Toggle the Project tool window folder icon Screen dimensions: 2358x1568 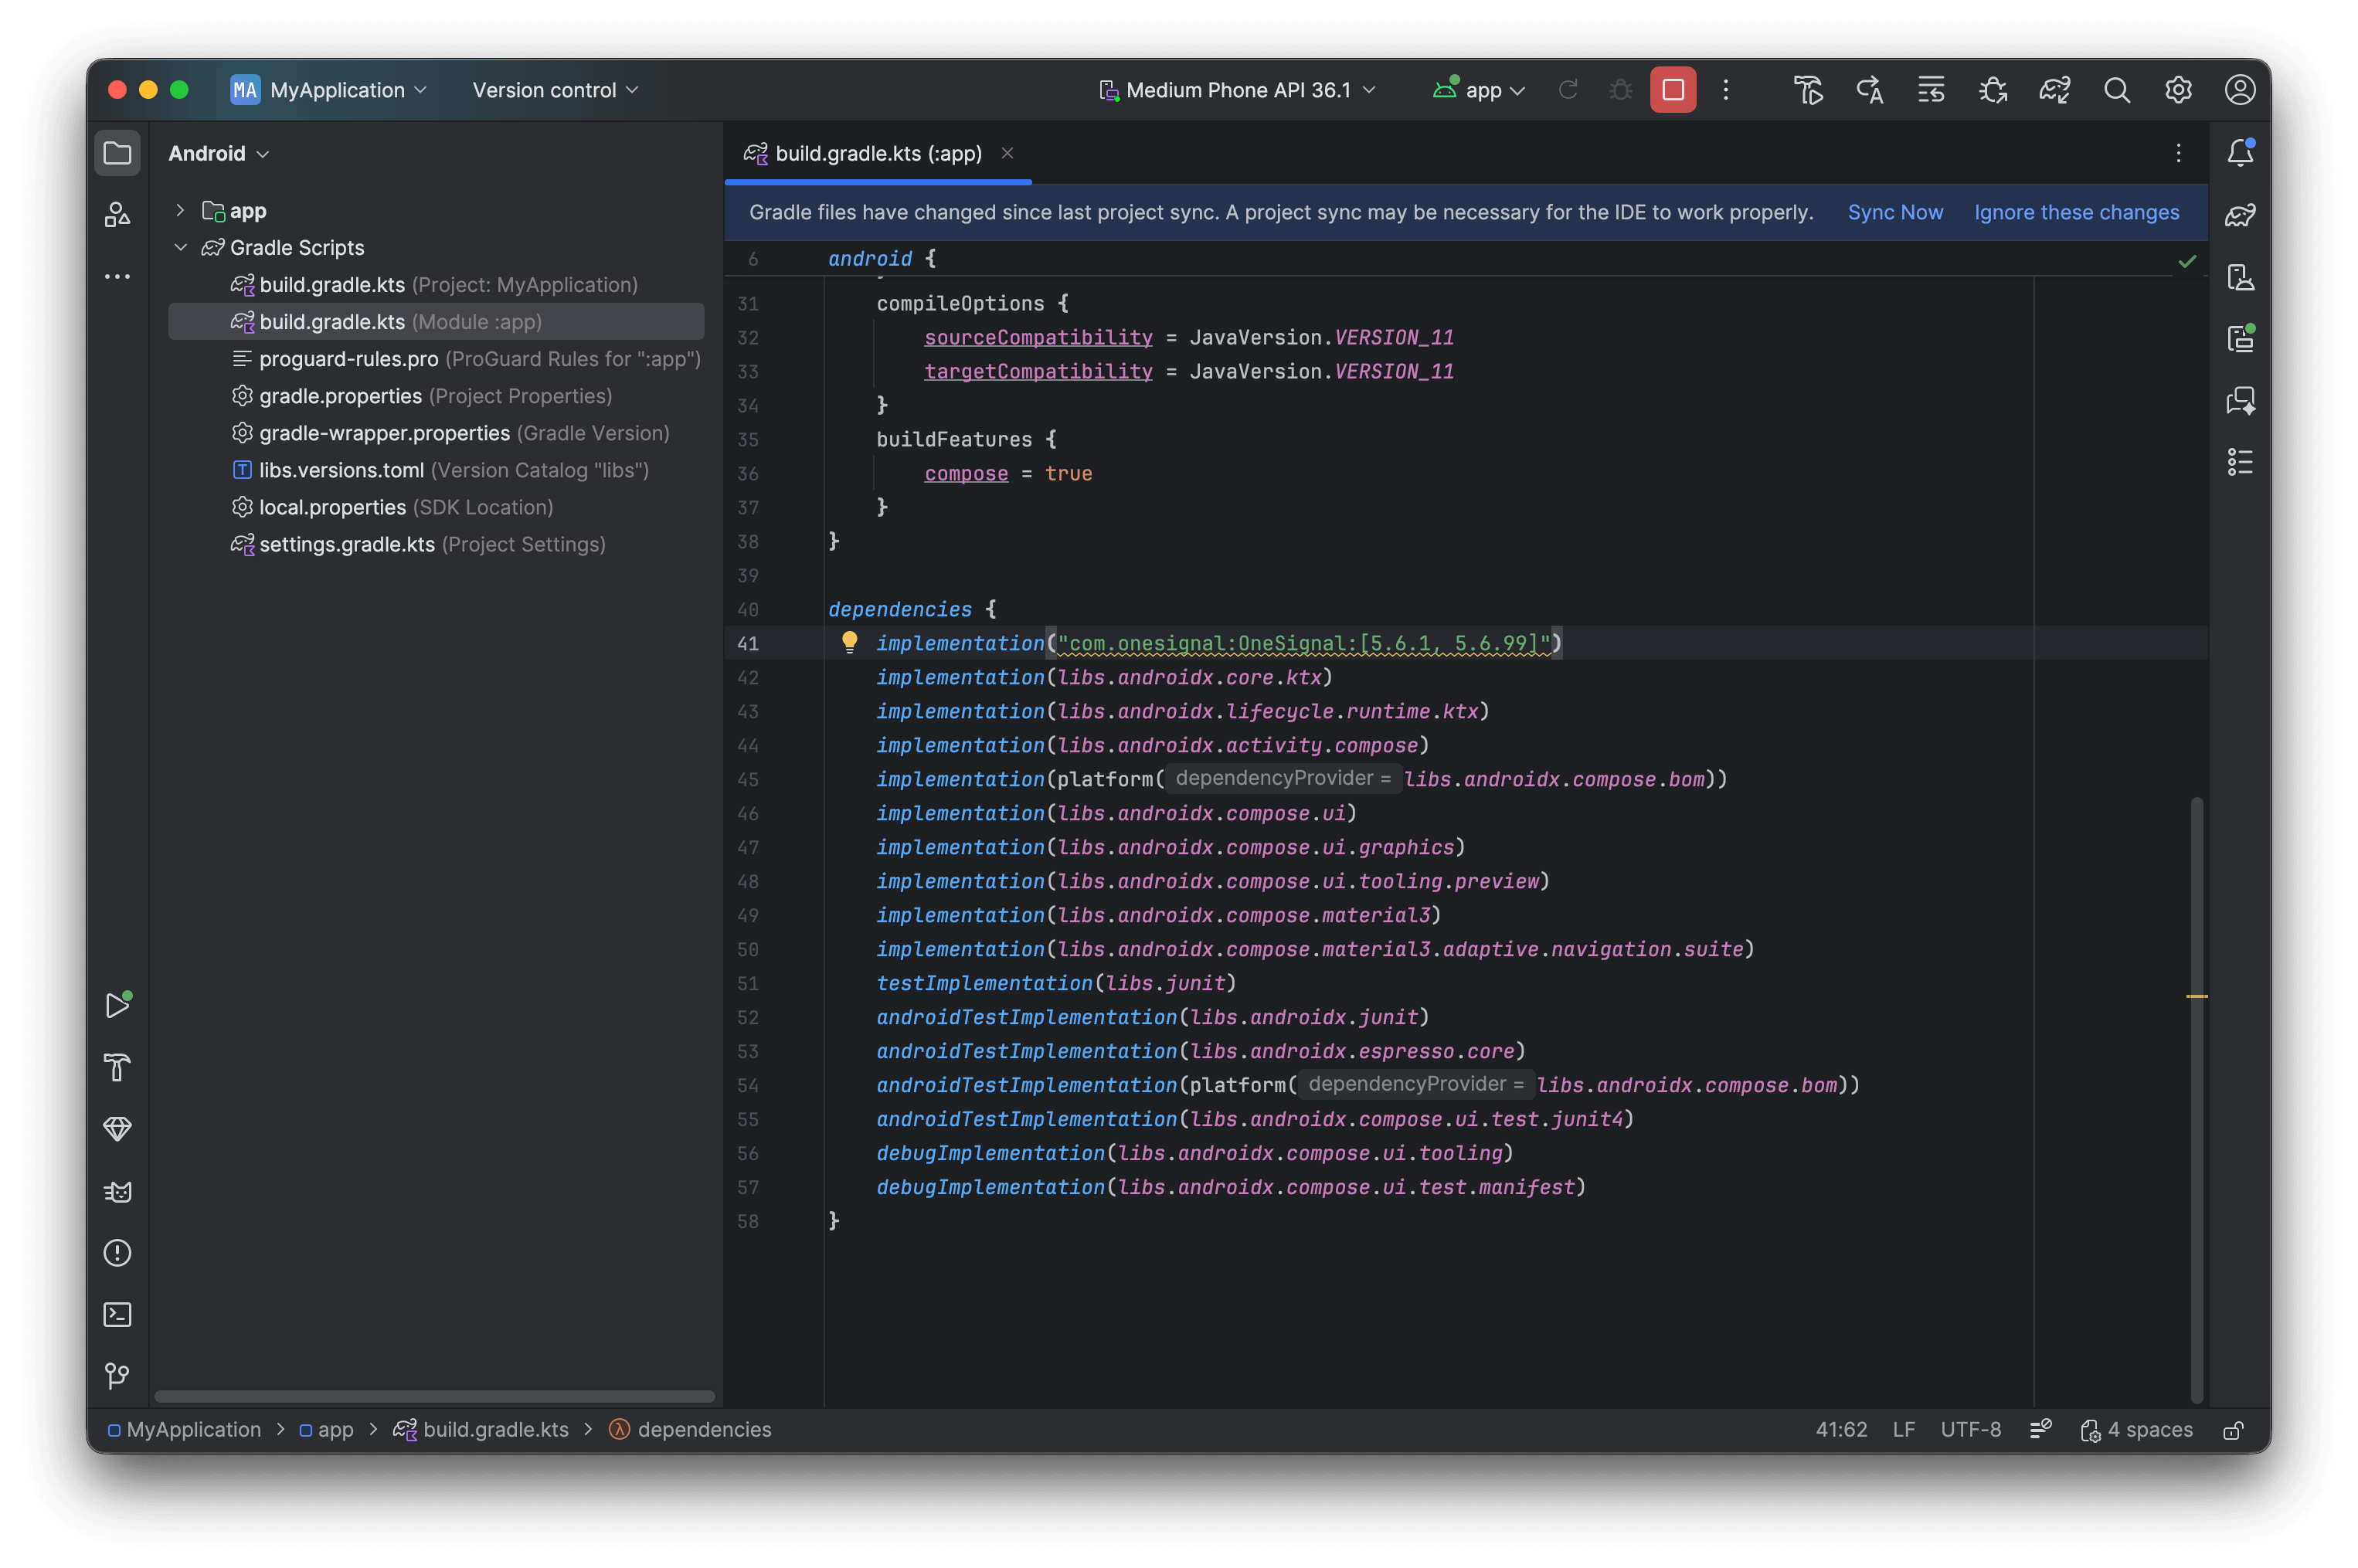click(x=117, y=153)
